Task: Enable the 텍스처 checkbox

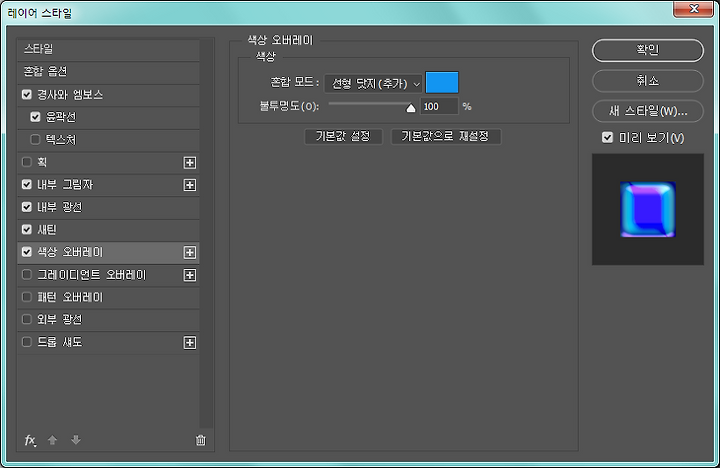Action: (35, 139)
